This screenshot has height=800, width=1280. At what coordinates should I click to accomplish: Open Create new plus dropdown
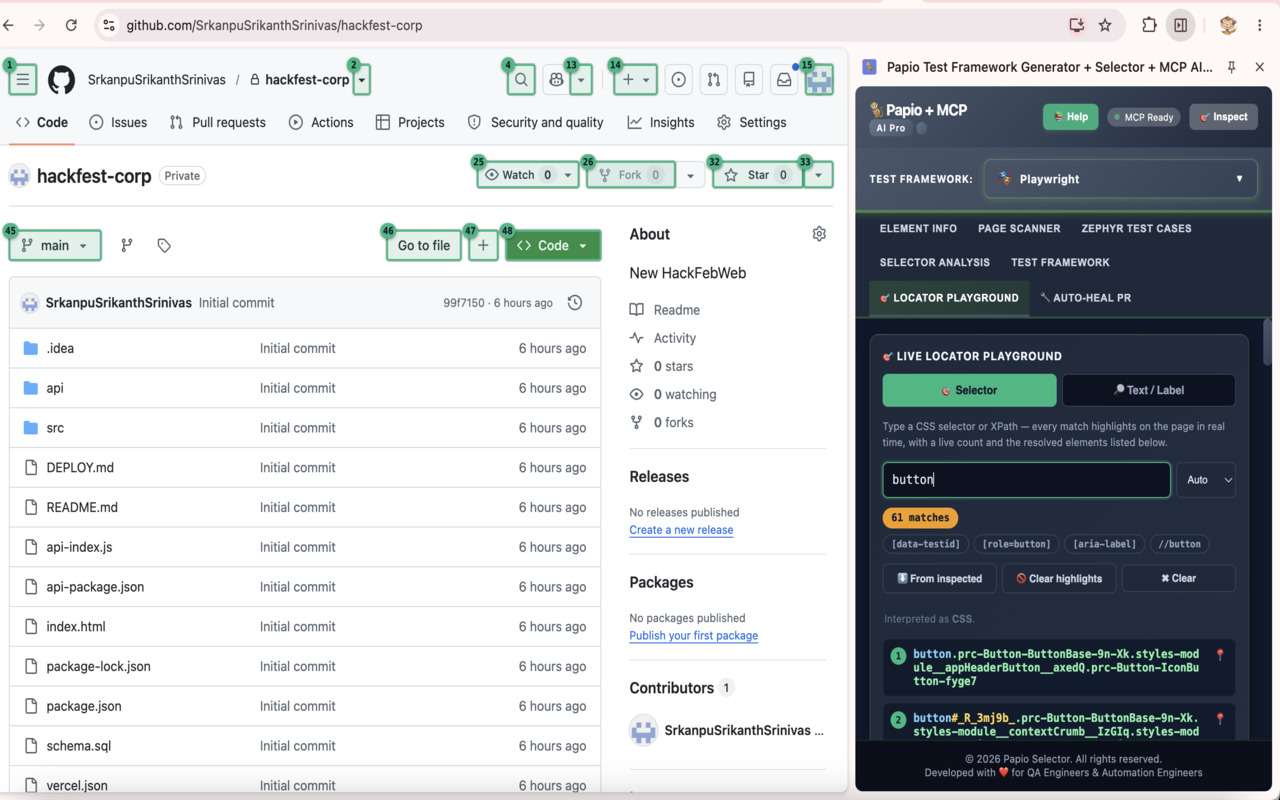pyautogui.click(x=635, y=80)
